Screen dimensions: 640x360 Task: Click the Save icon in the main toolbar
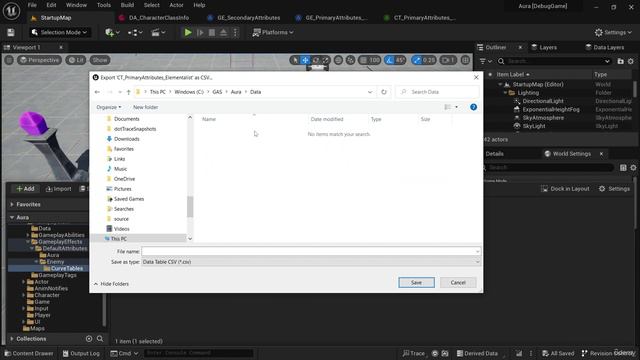pos(11,32)
